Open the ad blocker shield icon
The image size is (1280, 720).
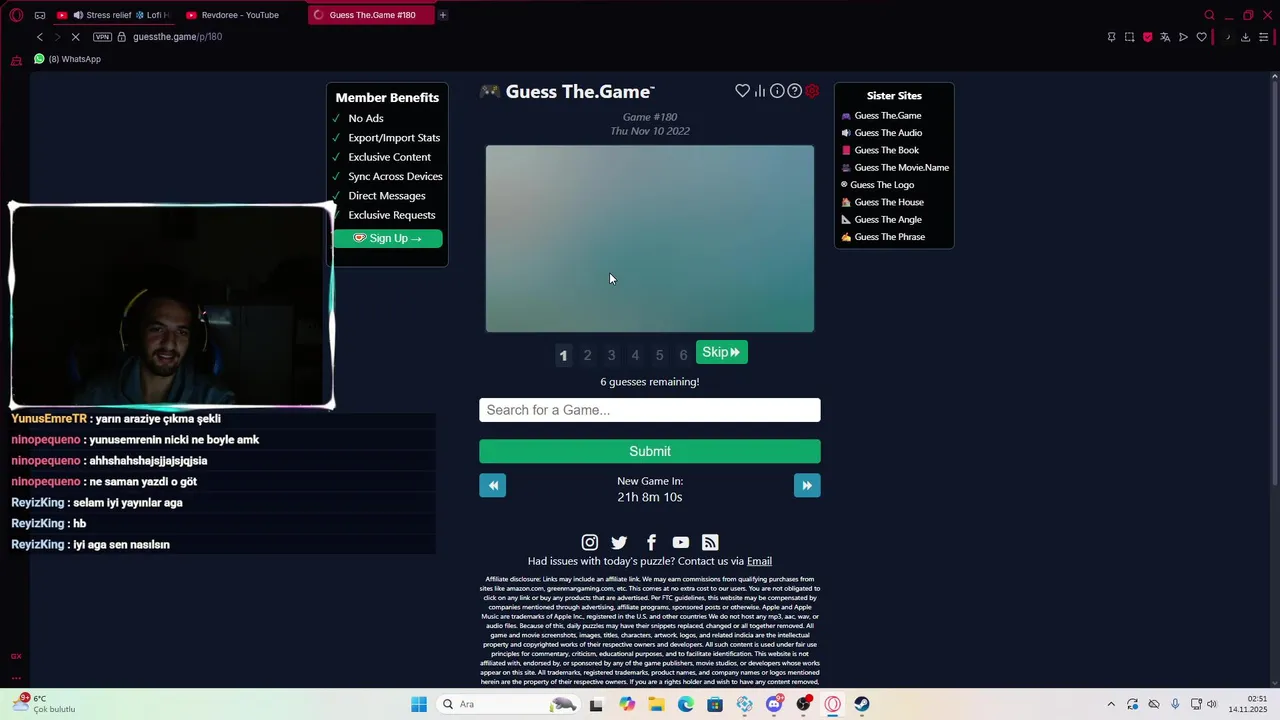pyautogui.click(x=1147, y=37)
